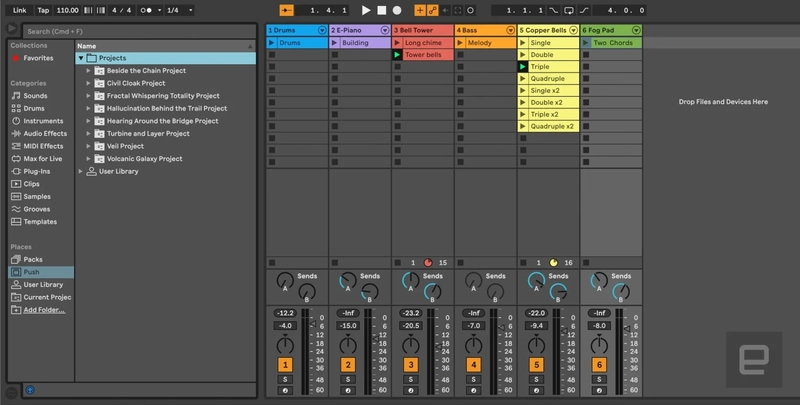Image resolution: width=800 pixels, height=405 pixels.
Task: Click Add Folder link
Action: pos(44,310)
